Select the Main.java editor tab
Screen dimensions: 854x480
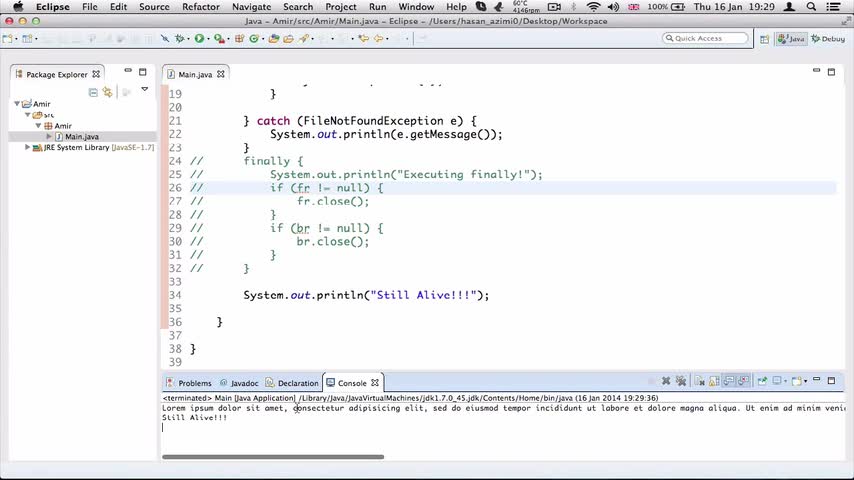(x=195, y=75)
